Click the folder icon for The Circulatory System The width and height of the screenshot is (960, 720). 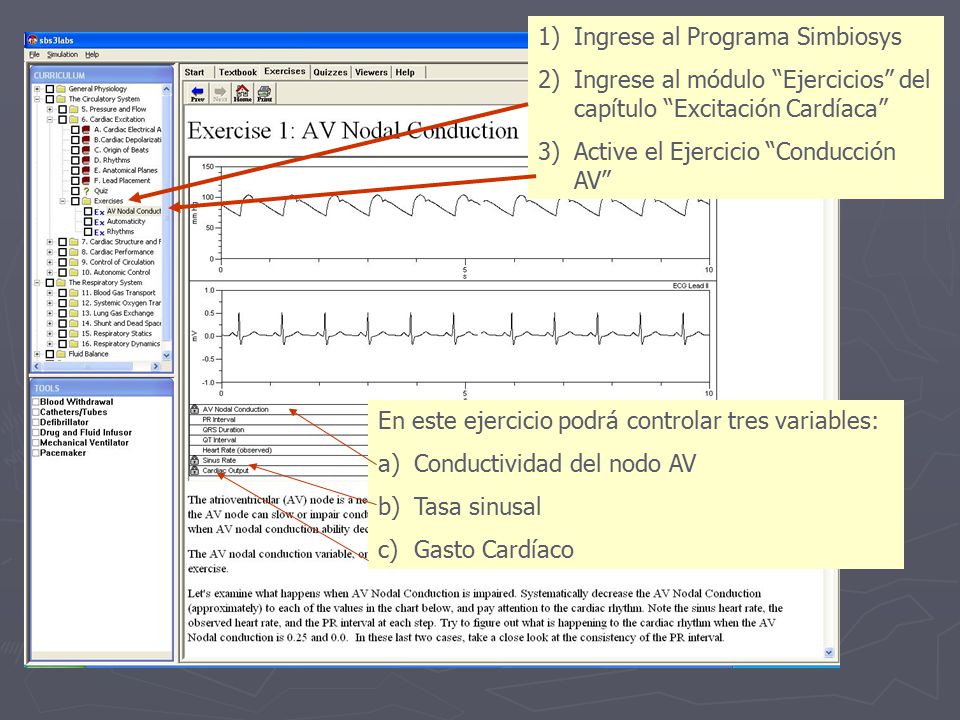(61, 99)
